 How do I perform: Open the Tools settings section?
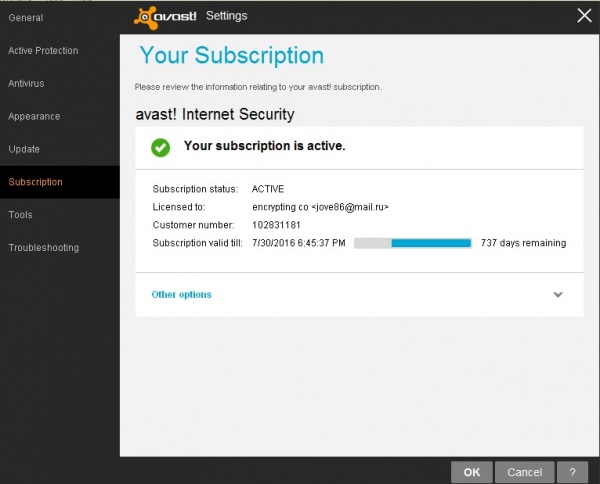coord(21,215)
